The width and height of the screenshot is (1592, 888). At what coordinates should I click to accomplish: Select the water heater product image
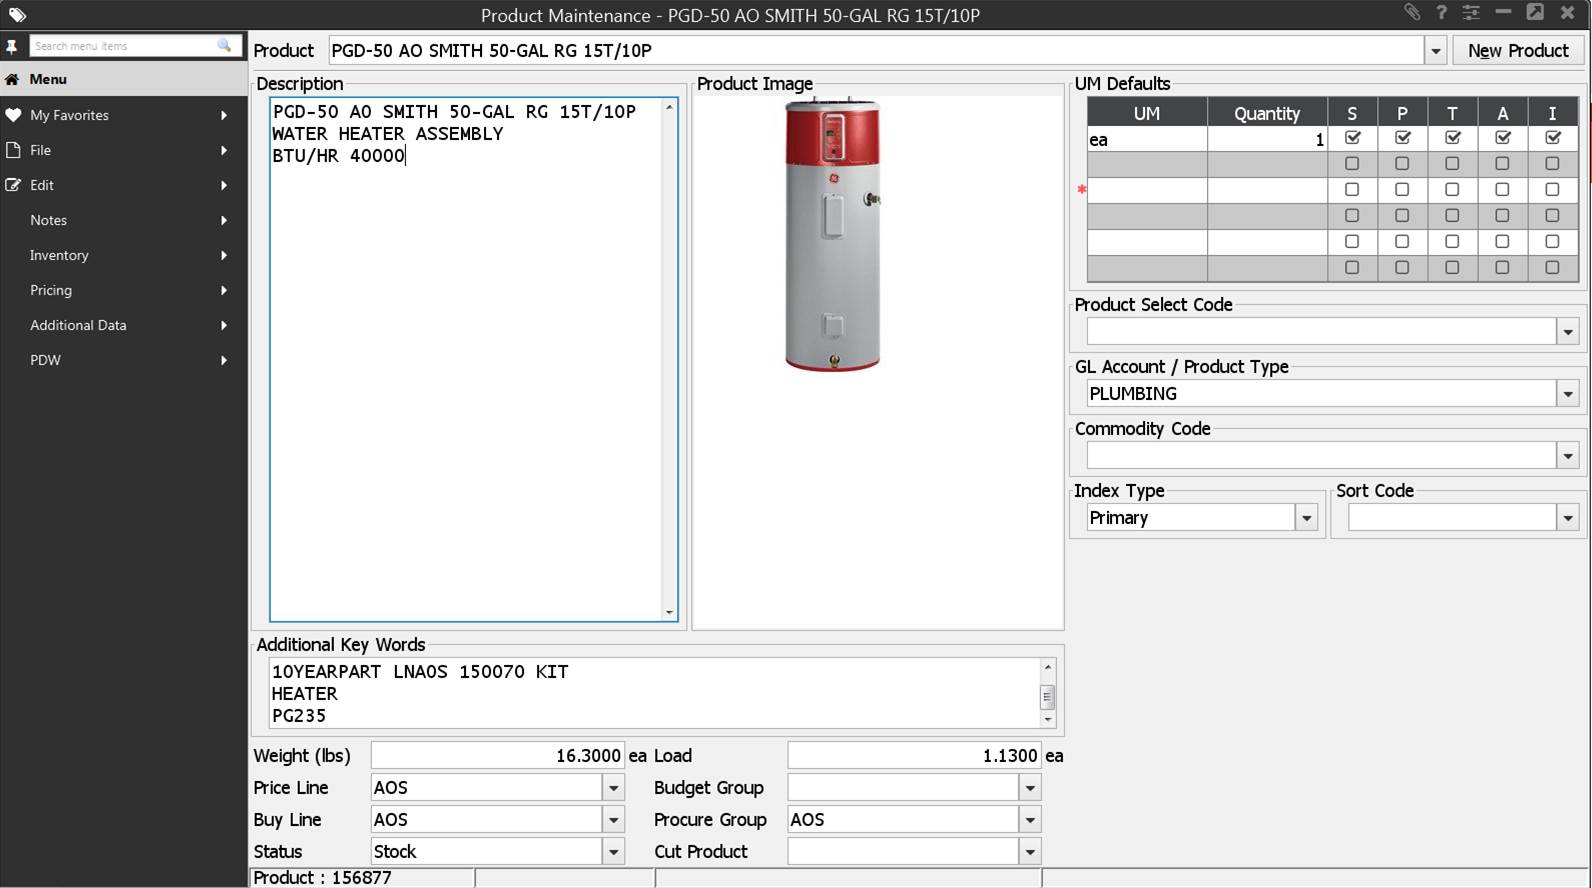[x=832, y=235]
